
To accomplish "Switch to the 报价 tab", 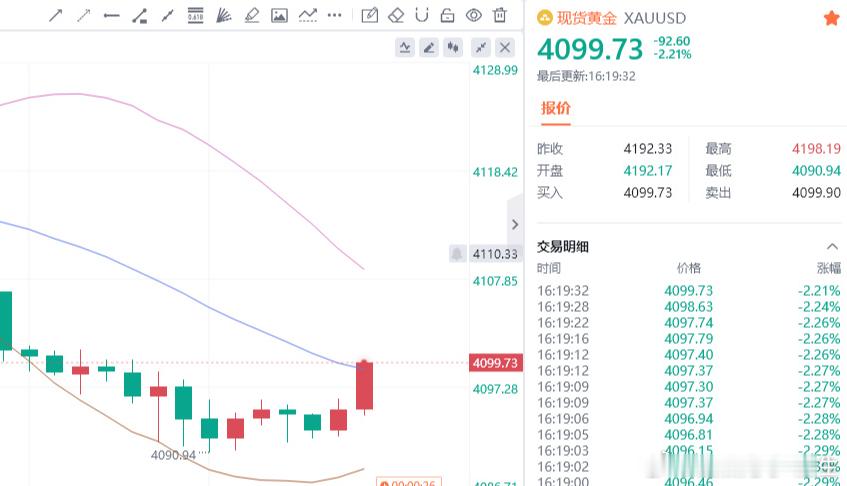I will coord(555,108).
